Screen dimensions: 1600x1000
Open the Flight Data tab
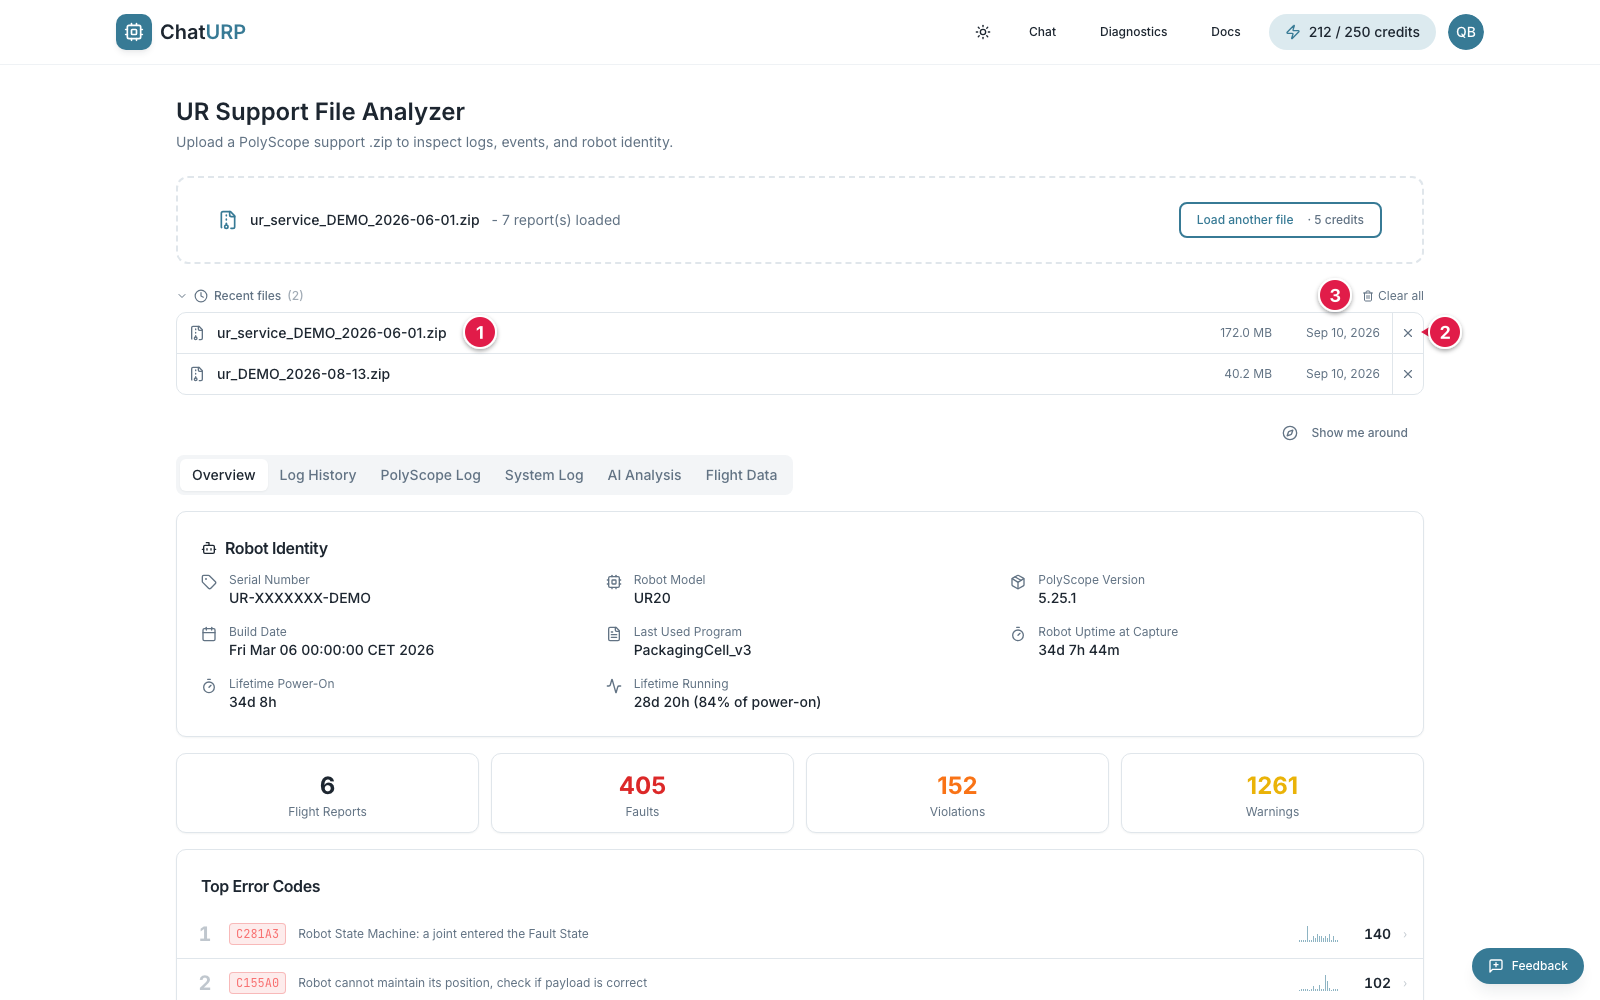(x=741, y=475)
